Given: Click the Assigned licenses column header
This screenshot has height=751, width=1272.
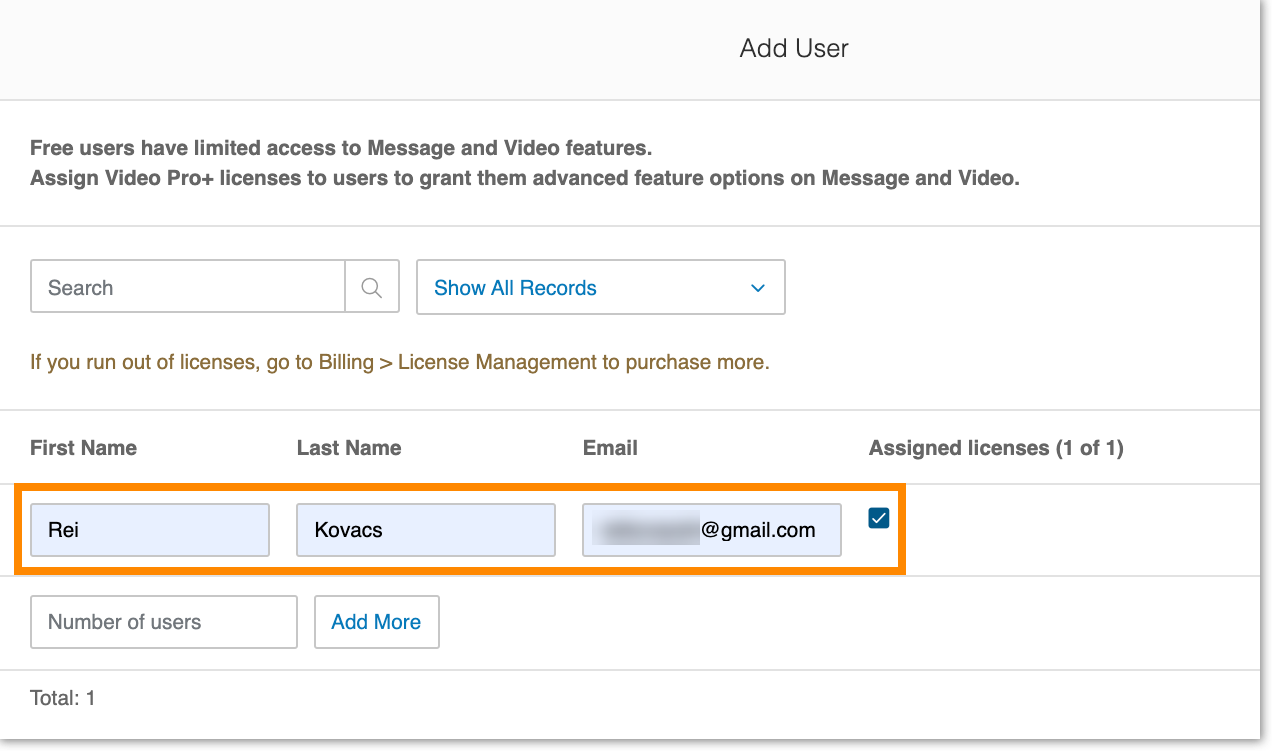Looking at the screenshot, I should tap(995, 447).
